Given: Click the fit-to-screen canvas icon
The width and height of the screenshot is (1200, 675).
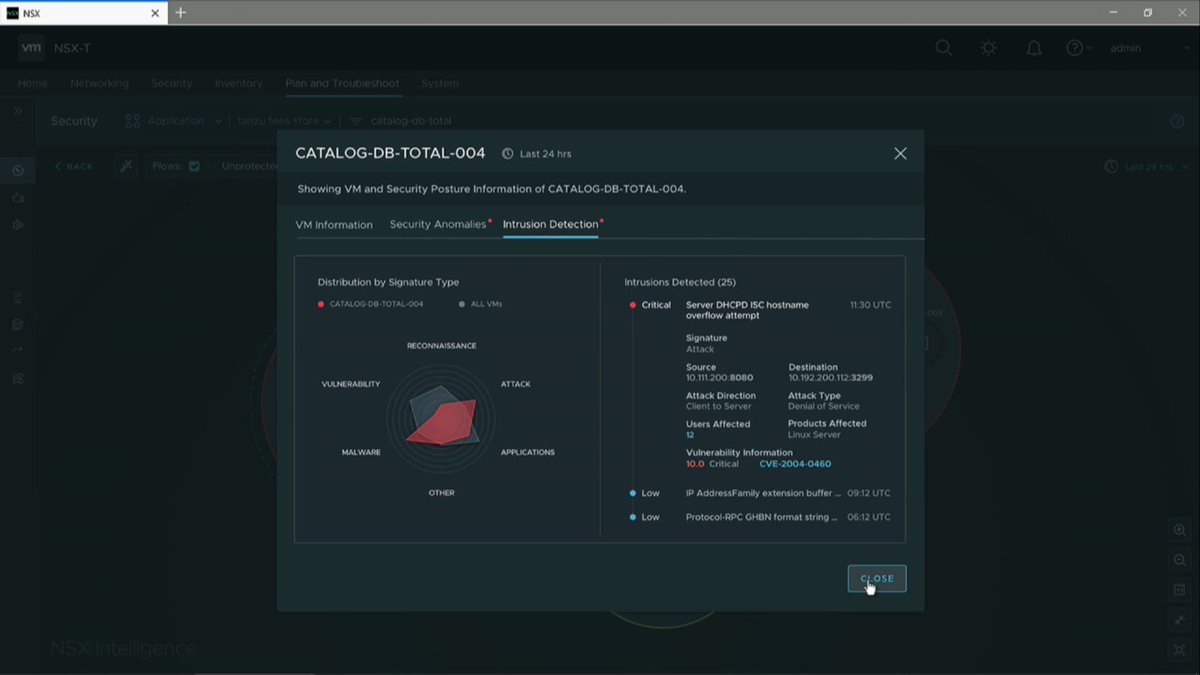Looking at the screenshot, I should coord(1180,649).
